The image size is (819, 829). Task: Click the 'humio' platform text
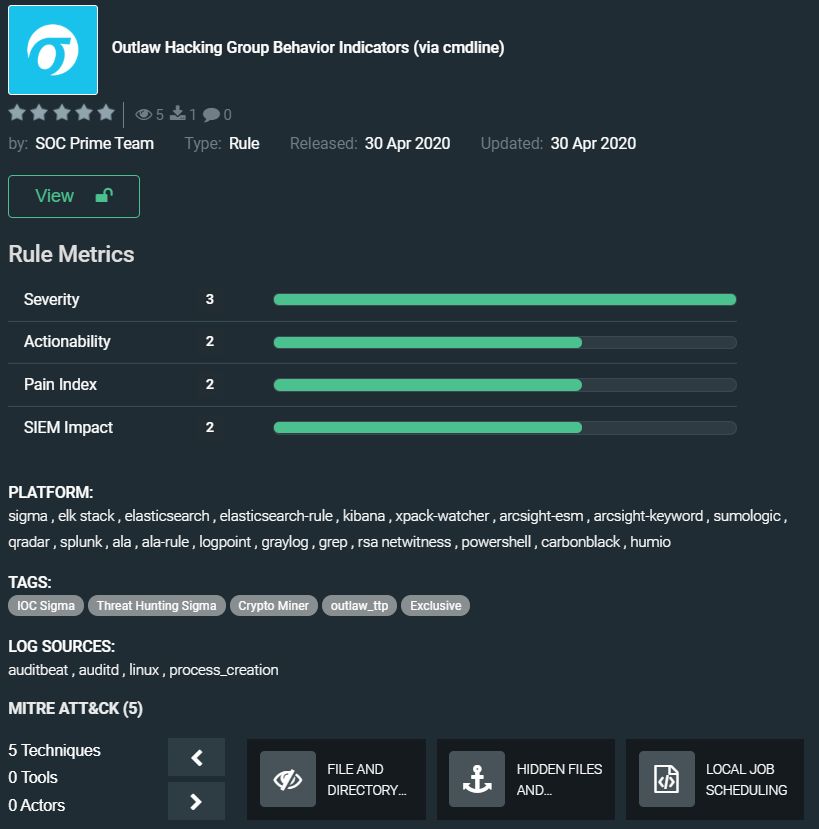tap(650, 542)
